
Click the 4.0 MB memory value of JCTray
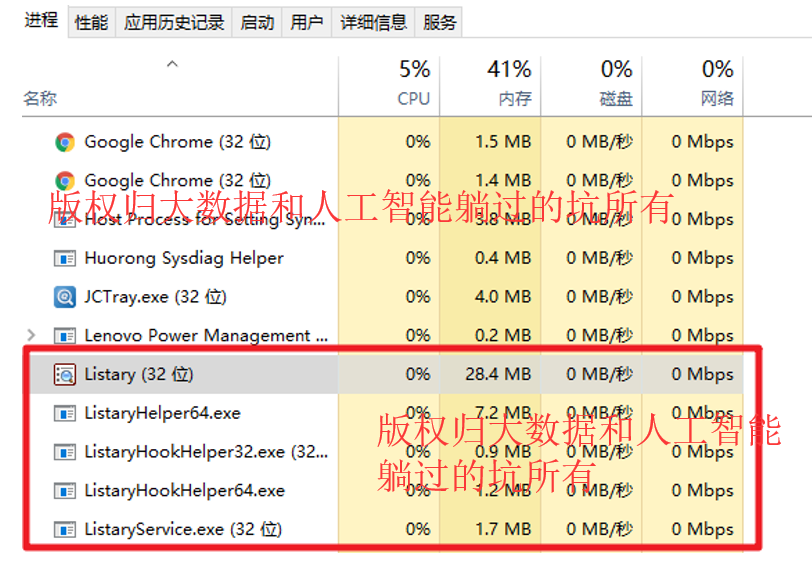503,297
